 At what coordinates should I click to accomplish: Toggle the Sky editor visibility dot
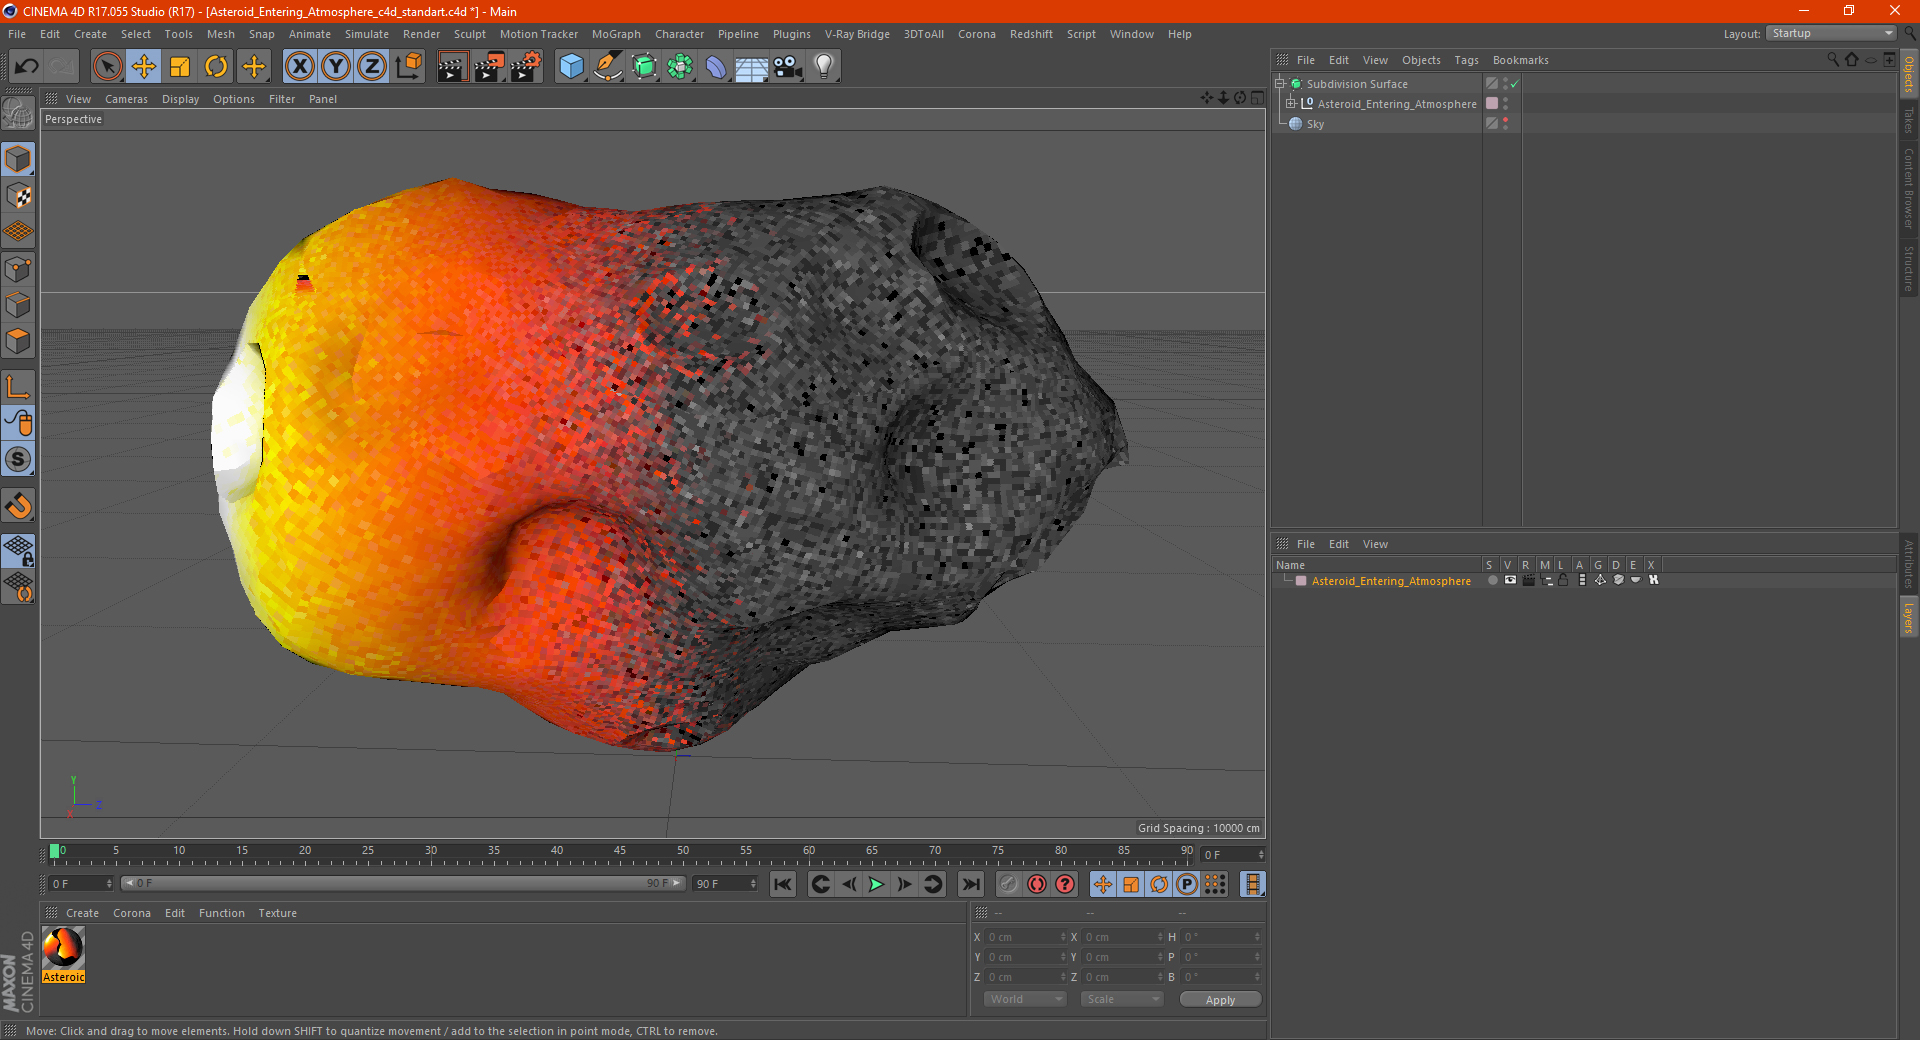(x=1505, y=120)
